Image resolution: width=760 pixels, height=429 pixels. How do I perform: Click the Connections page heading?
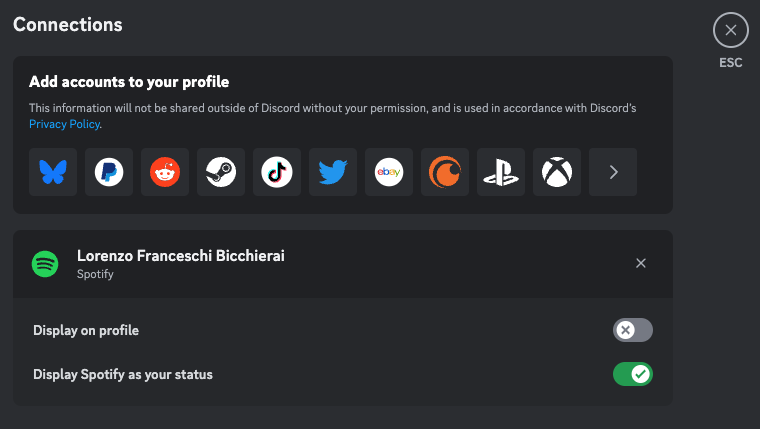[68, 24]
